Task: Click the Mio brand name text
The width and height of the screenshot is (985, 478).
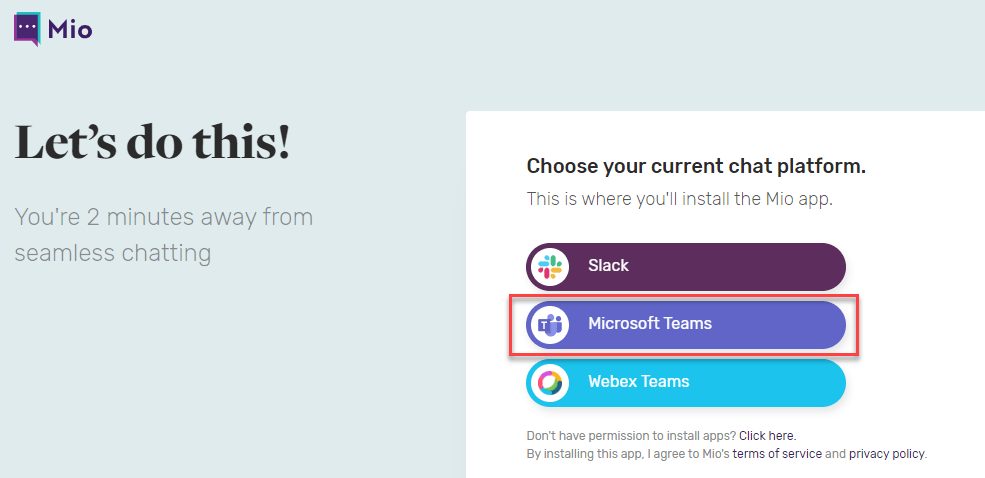Action: [x=70, y=29]
